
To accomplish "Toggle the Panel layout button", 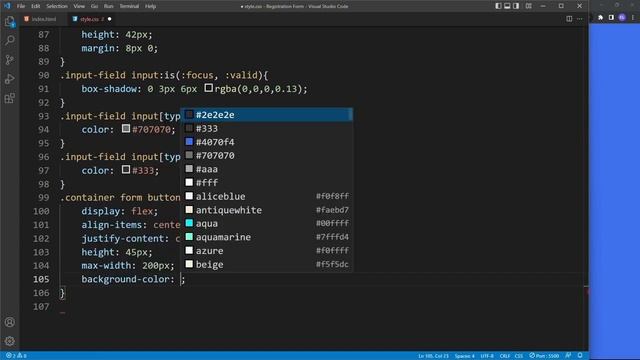I will [x=507, y=6].
